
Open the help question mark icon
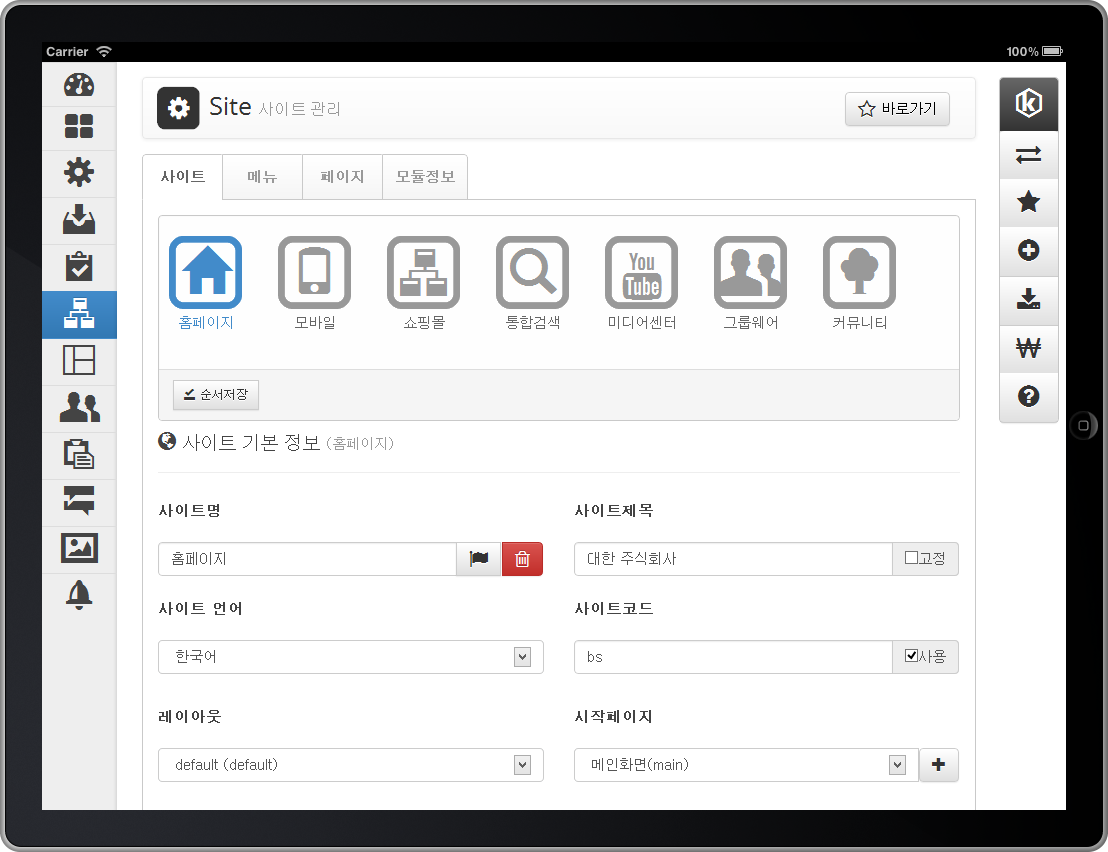(1028, 396)
